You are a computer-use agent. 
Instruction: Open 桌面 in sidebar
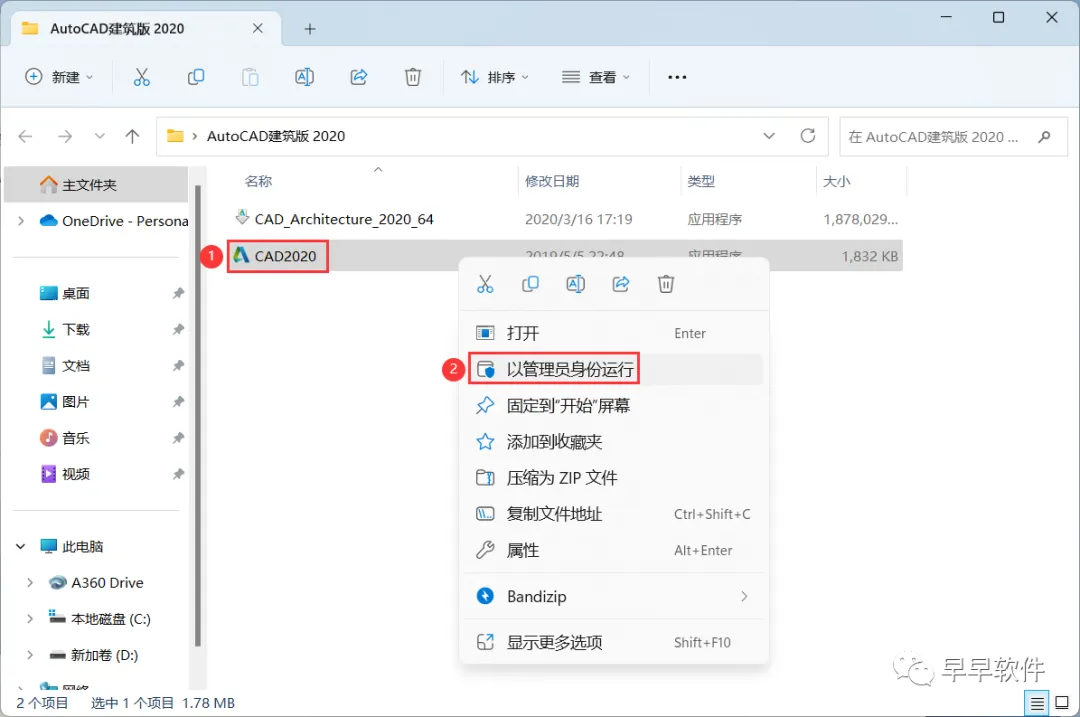[76, 293]
